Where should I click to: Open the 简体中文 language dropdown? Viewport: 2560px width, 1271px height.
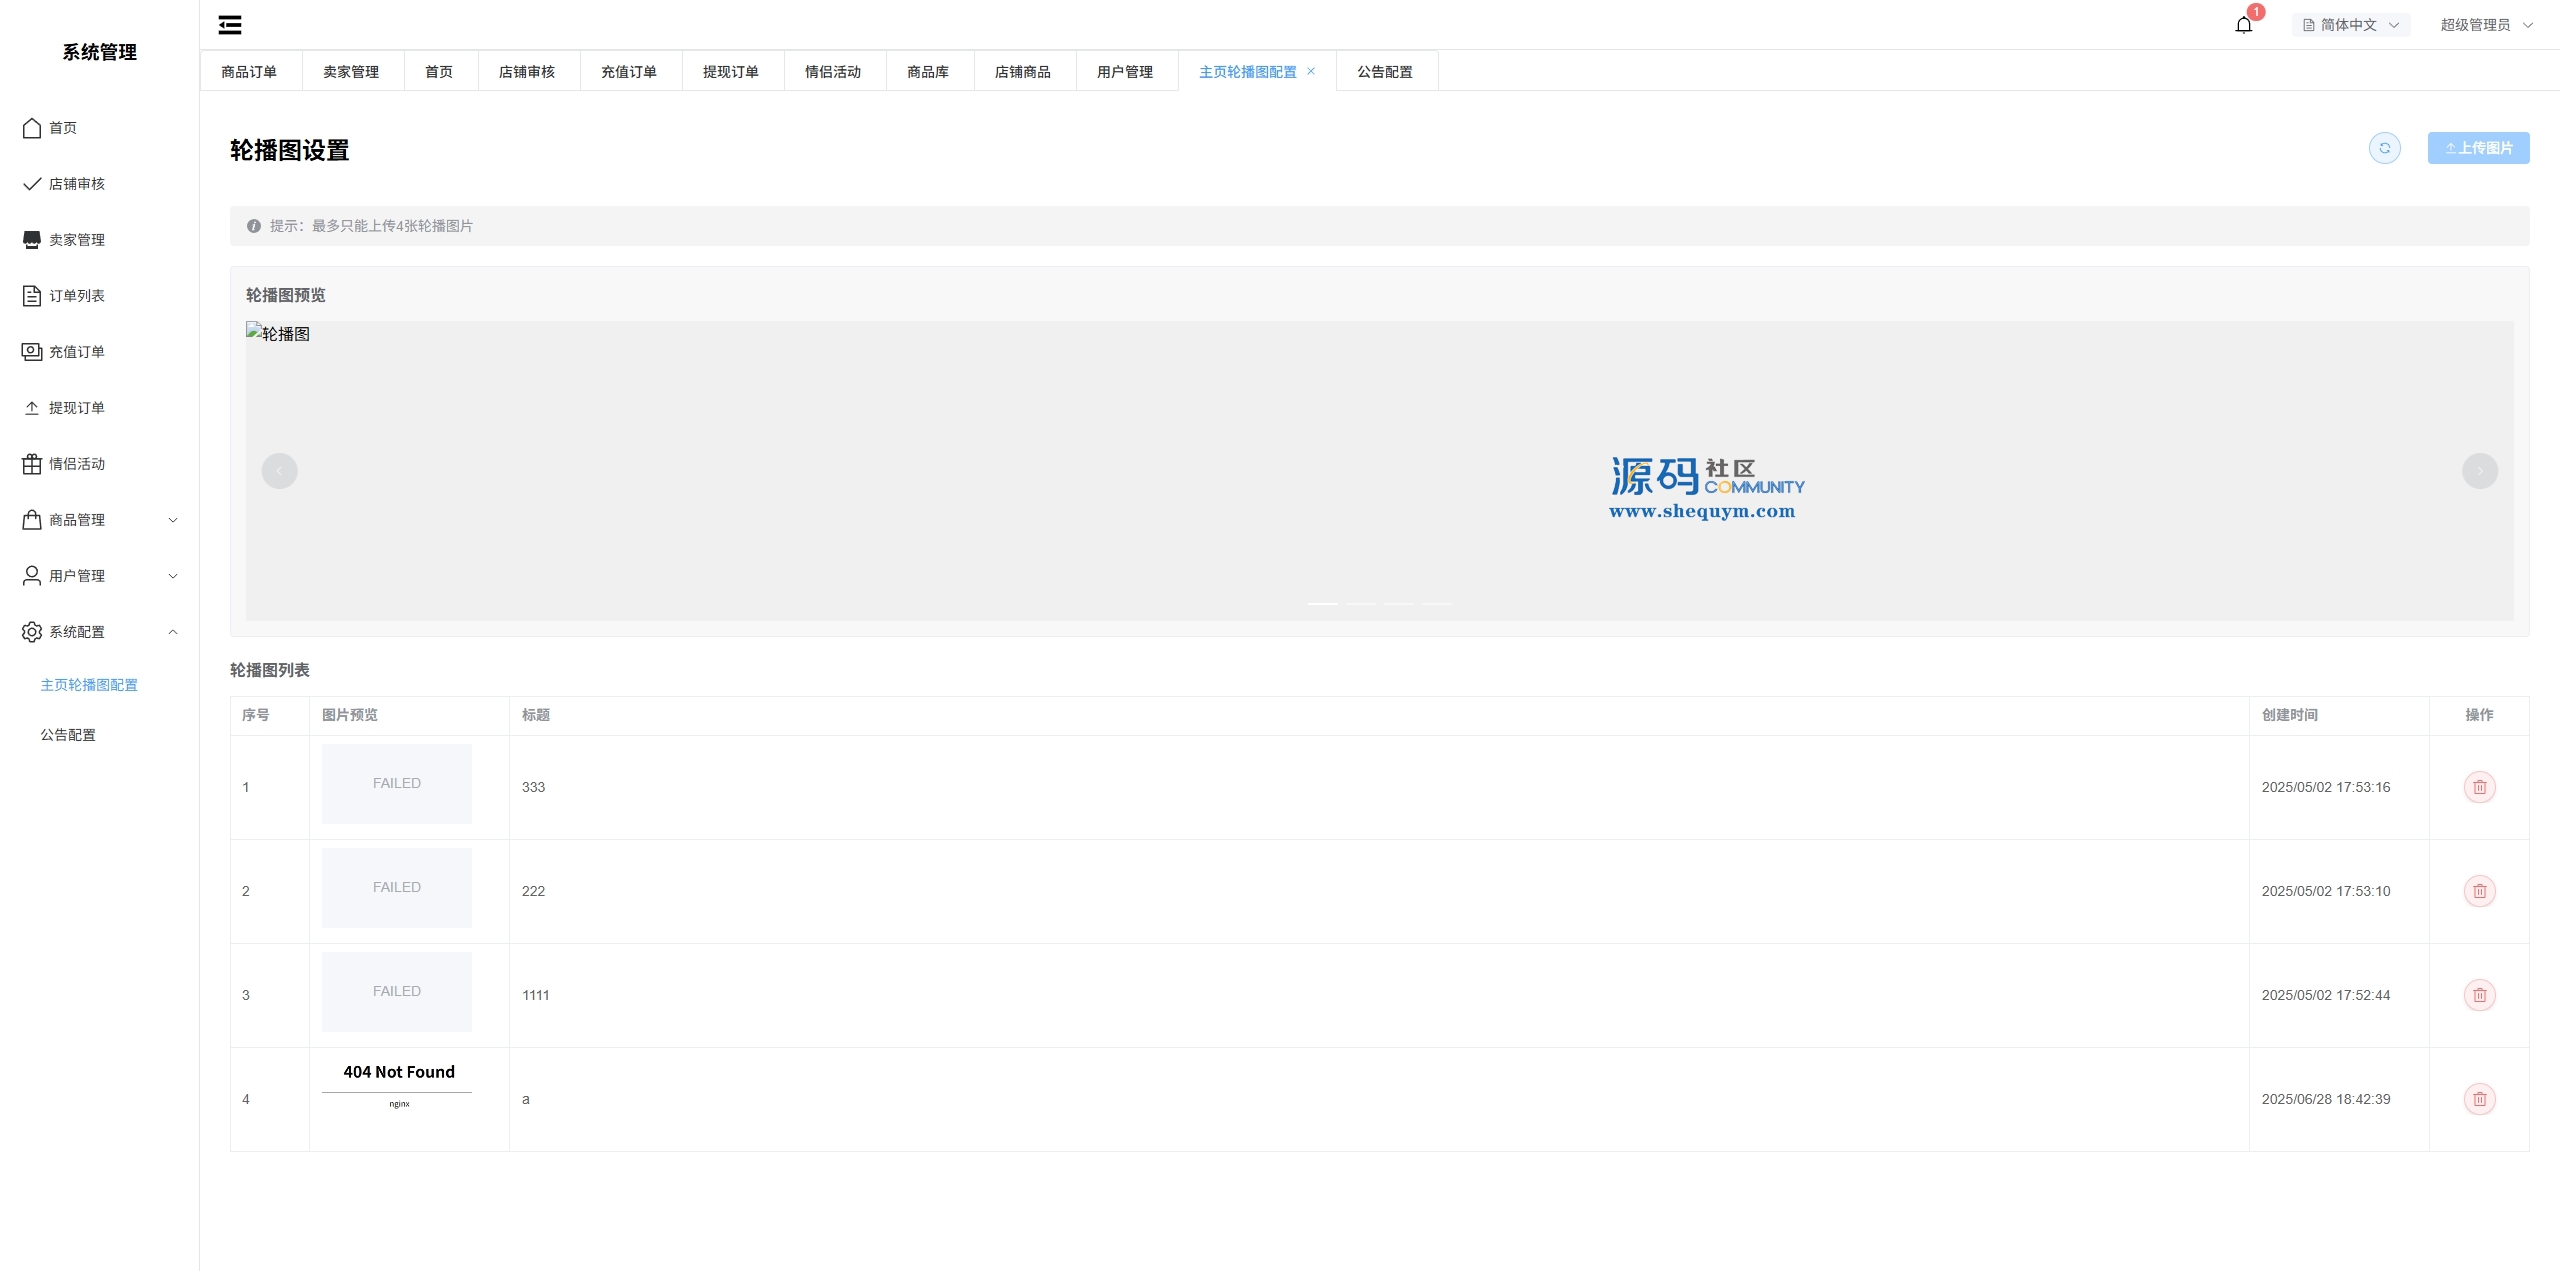(2350, 25)
